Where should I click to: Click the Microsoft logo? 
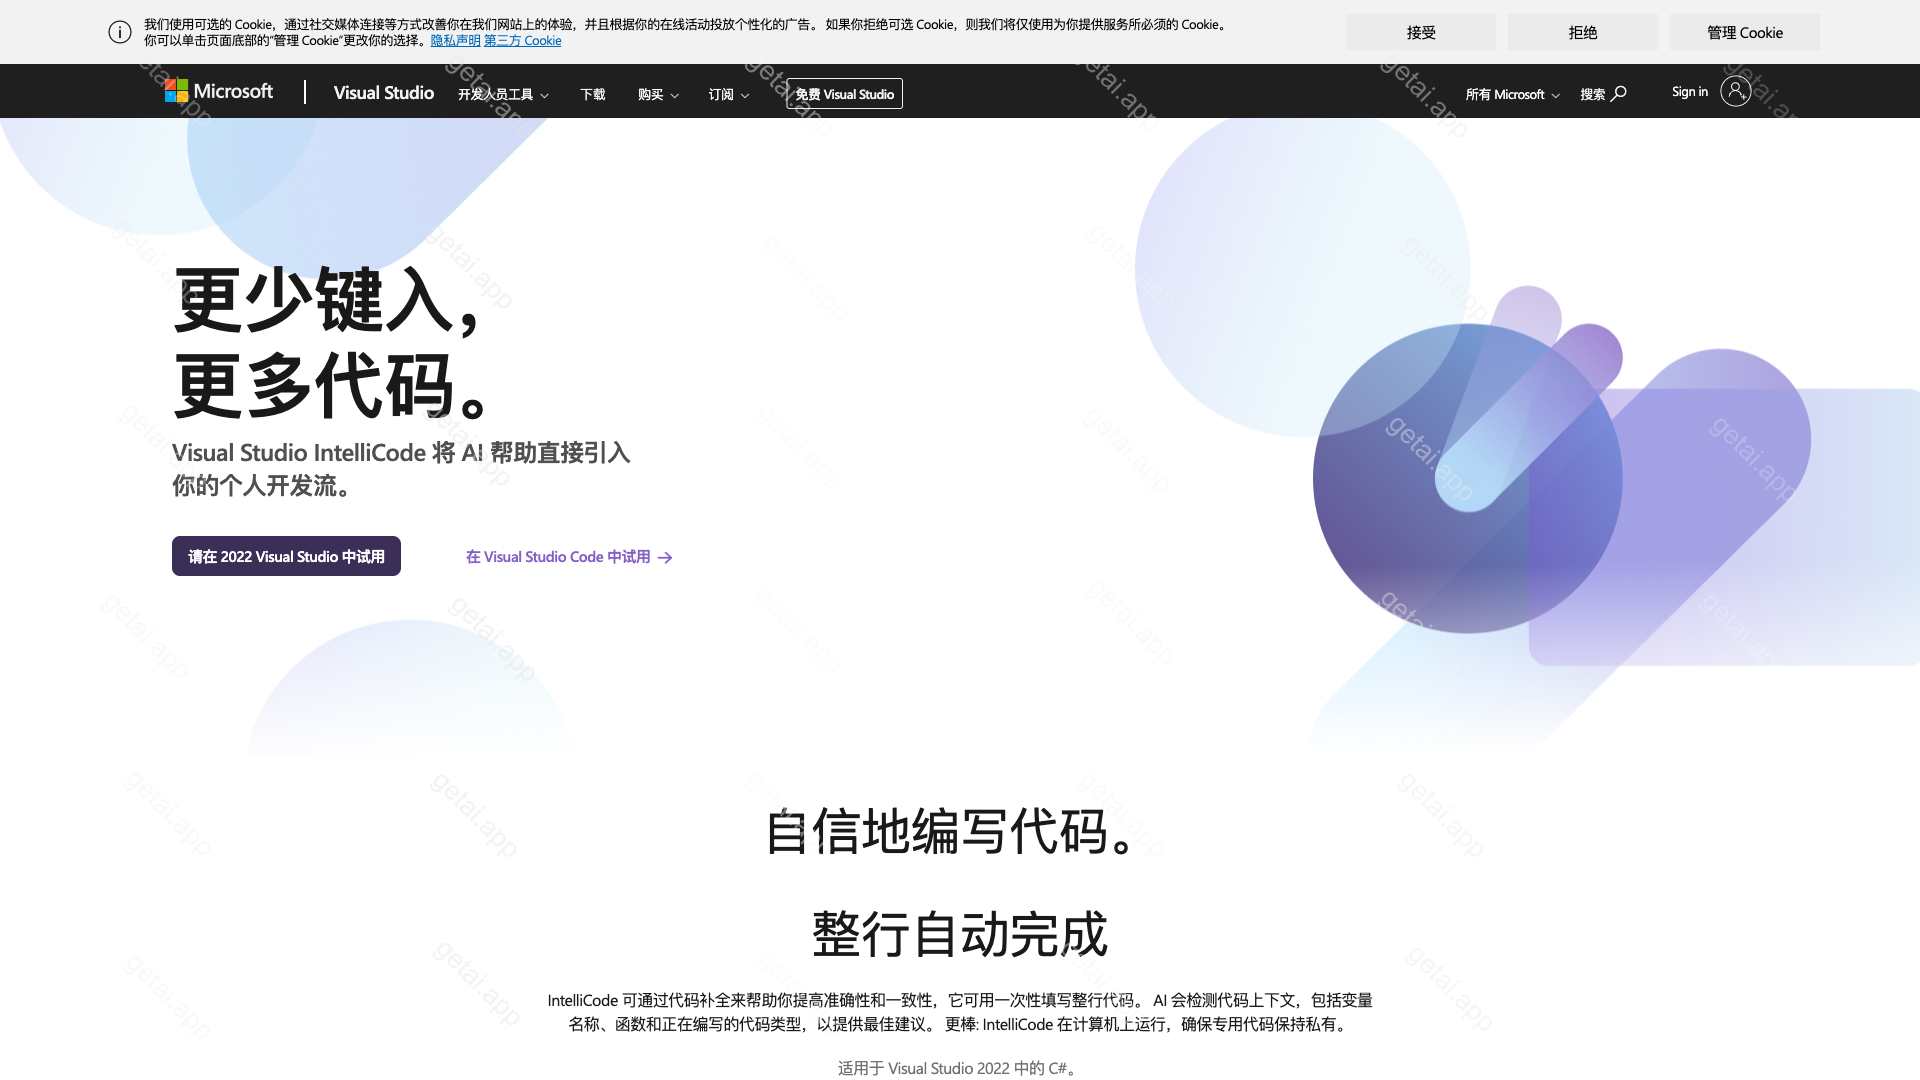[219, 92]
